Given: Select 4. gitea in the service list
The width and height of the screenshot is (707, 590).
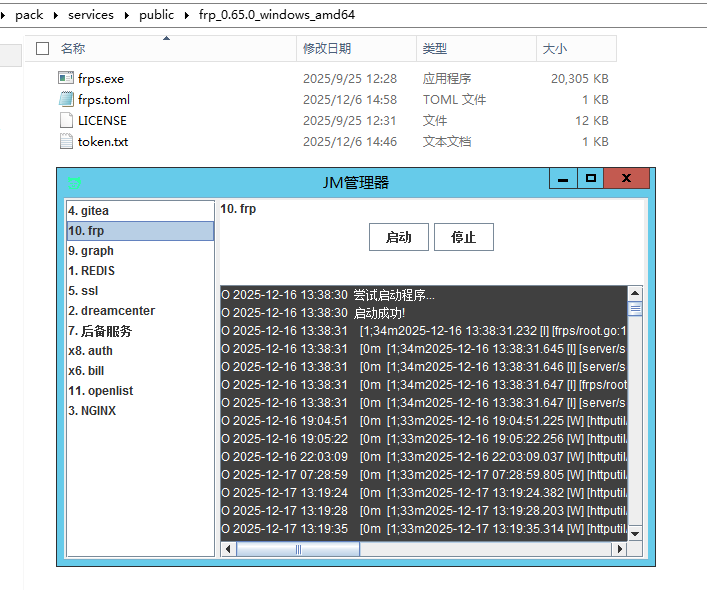Looking at the screenshot, I should (x=88, y=211).
